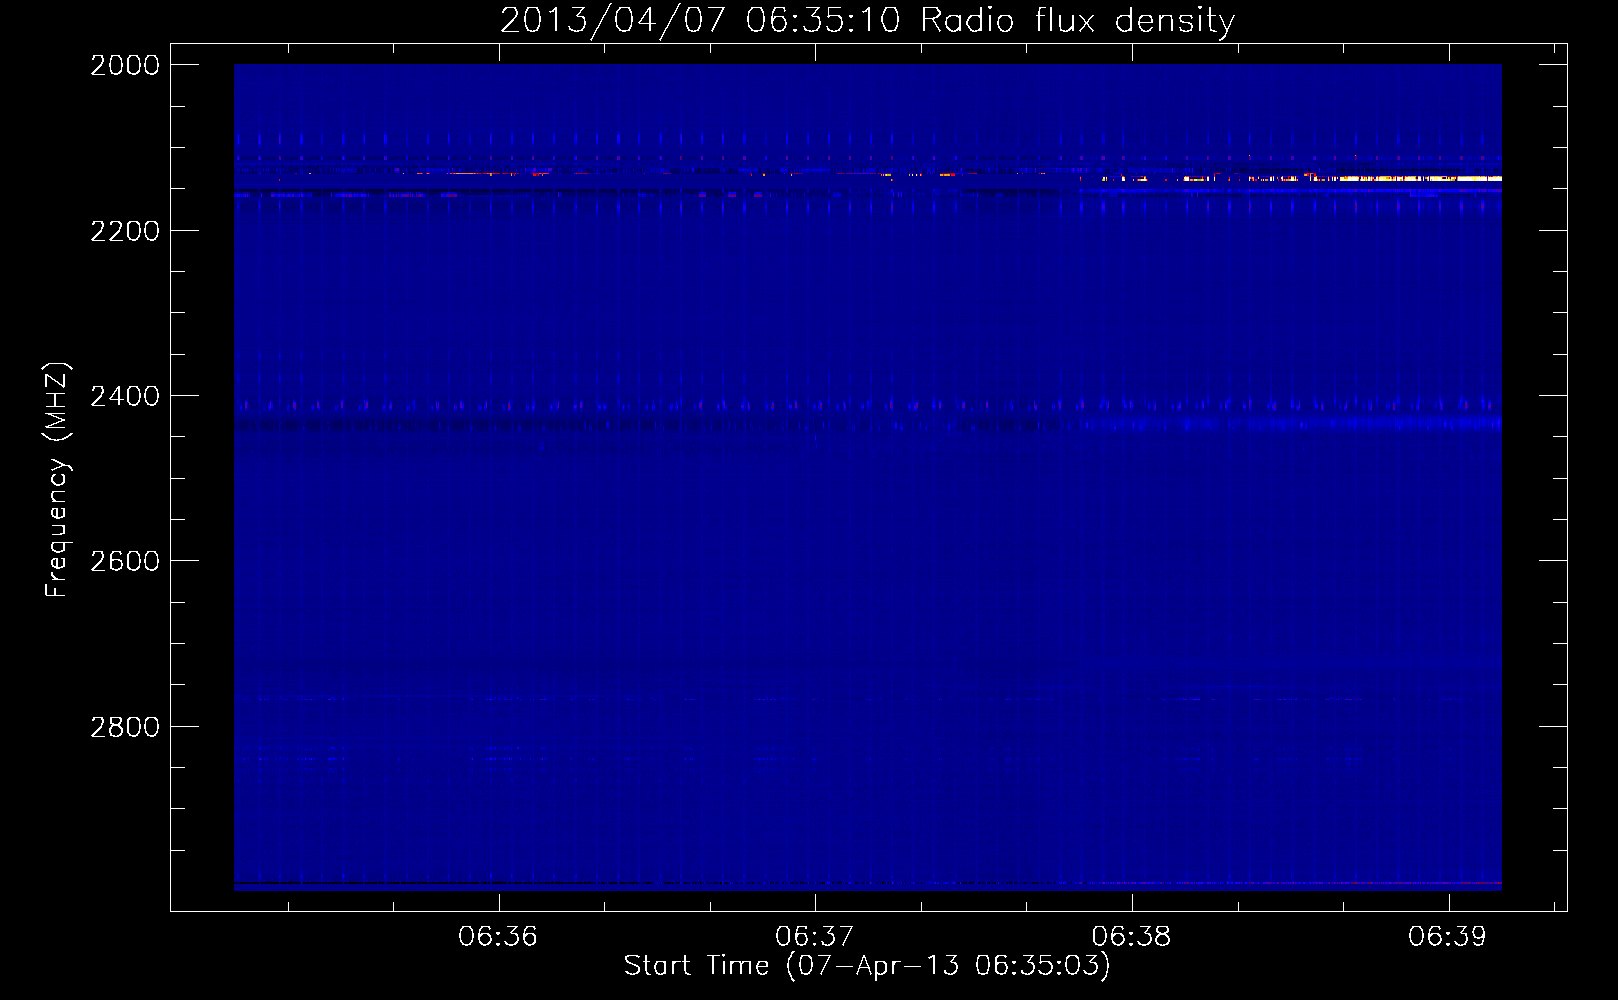Click the 2000 frequency axis label
The image size is (1618, 1000).
[125, 66]
